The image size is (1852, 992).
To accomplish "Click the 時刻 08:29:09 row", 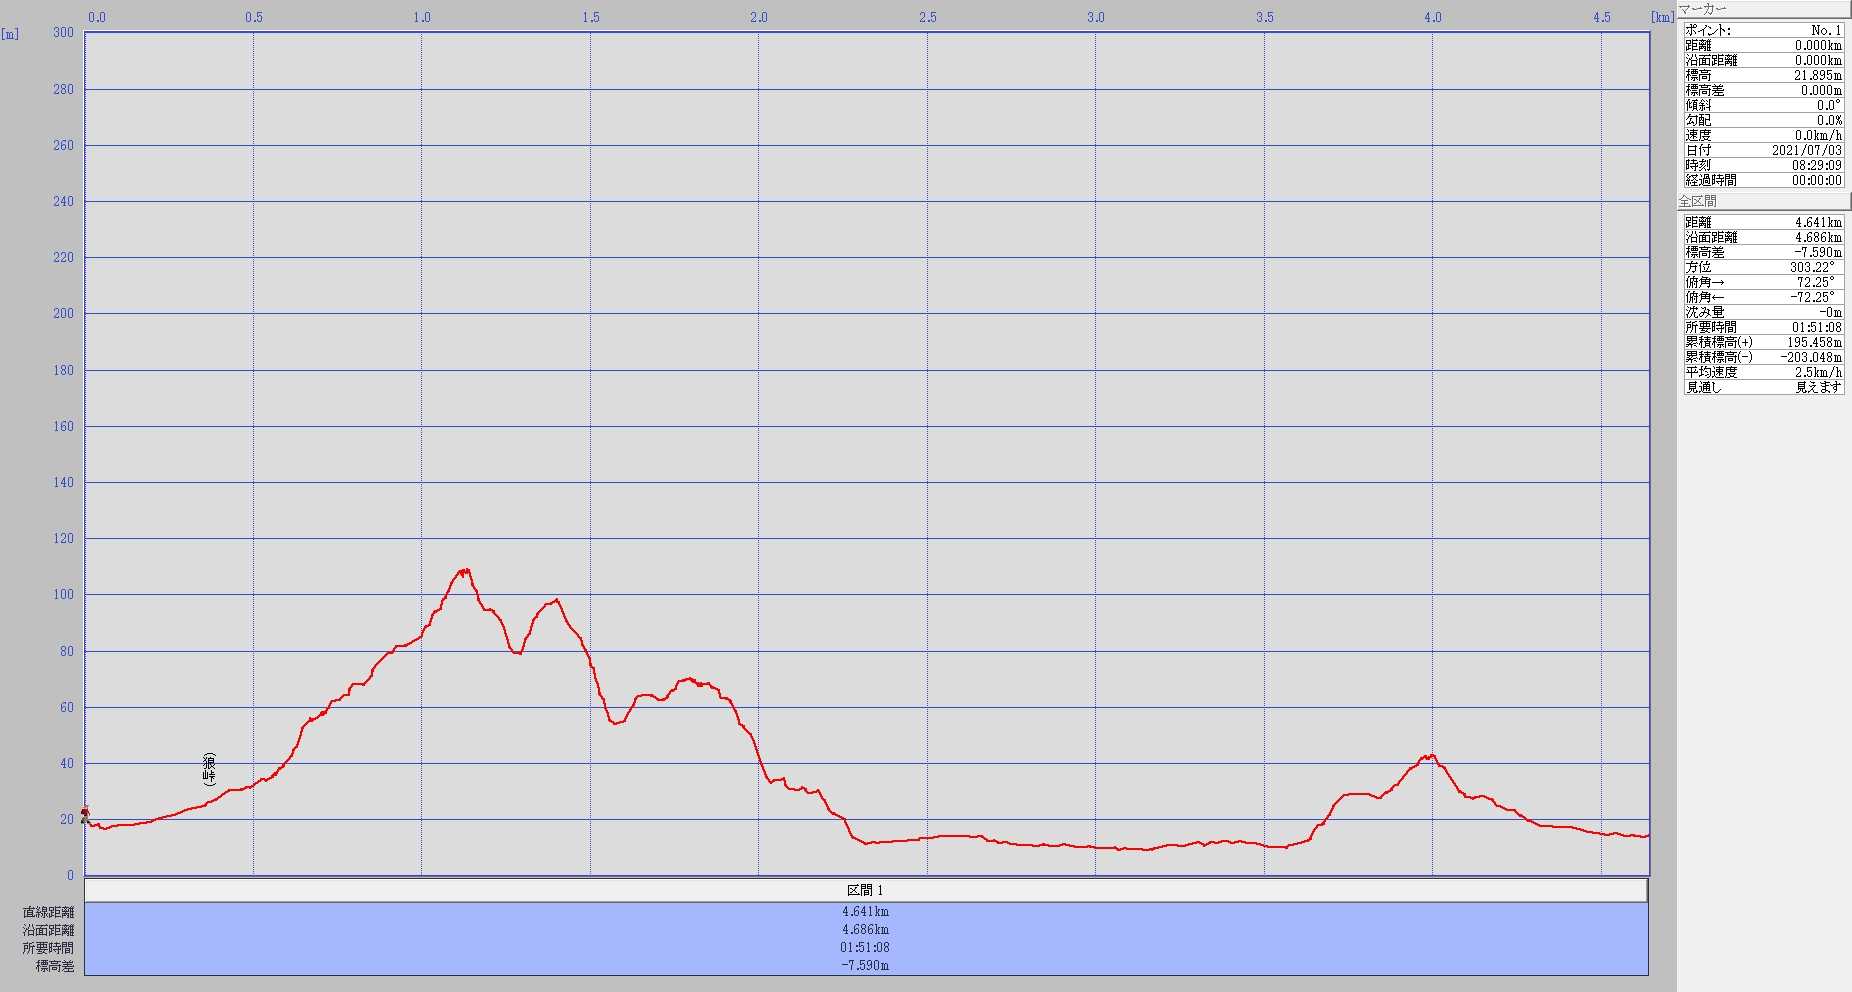I will 1762,165.
